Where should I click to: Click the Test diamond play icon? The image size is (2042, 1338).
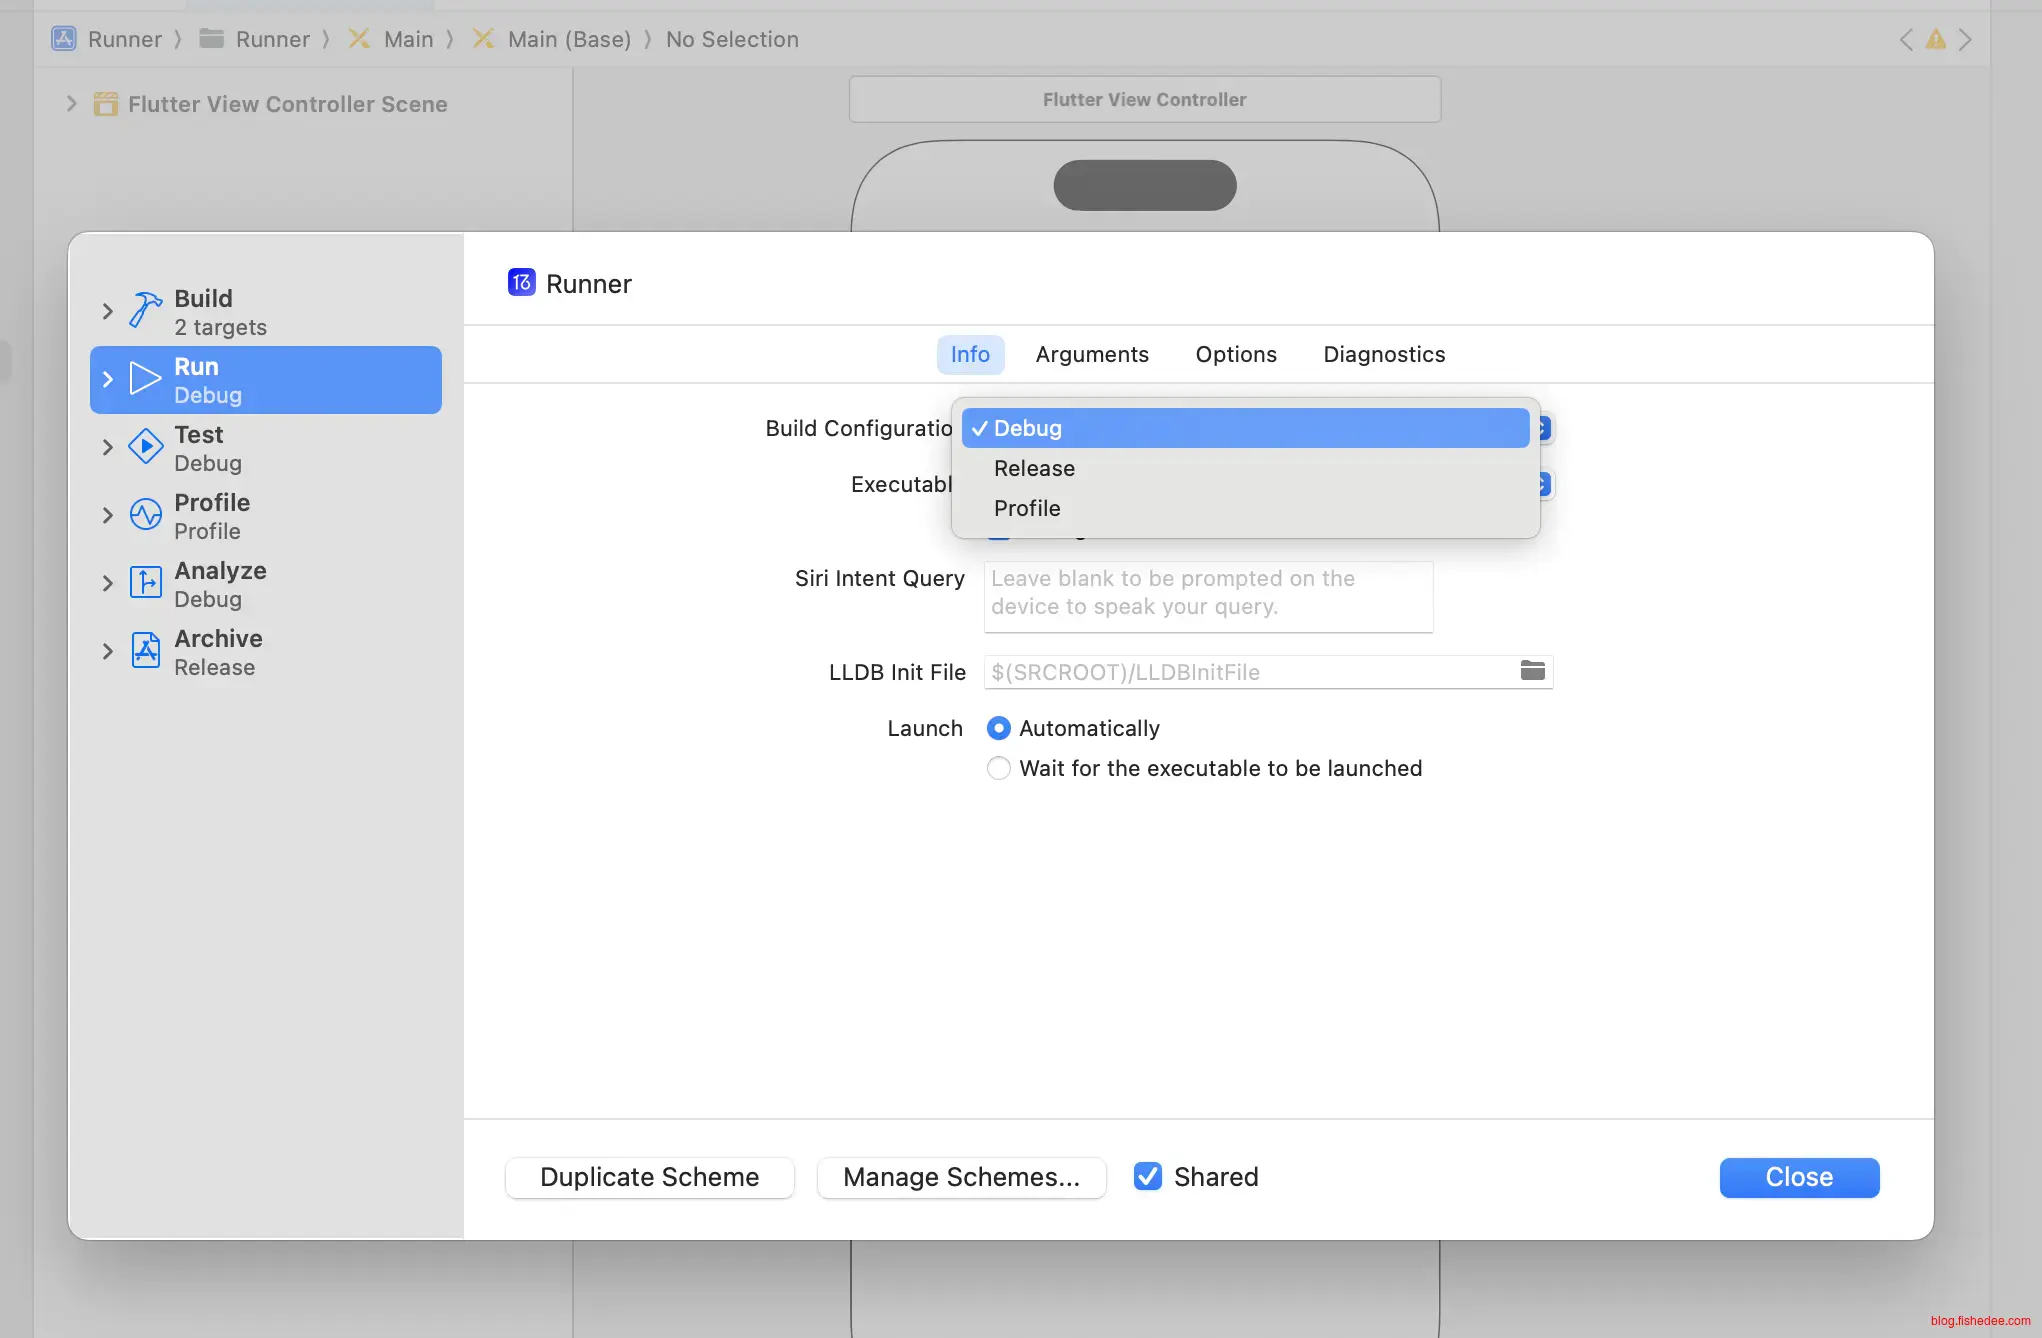click(x=145, y=447)
